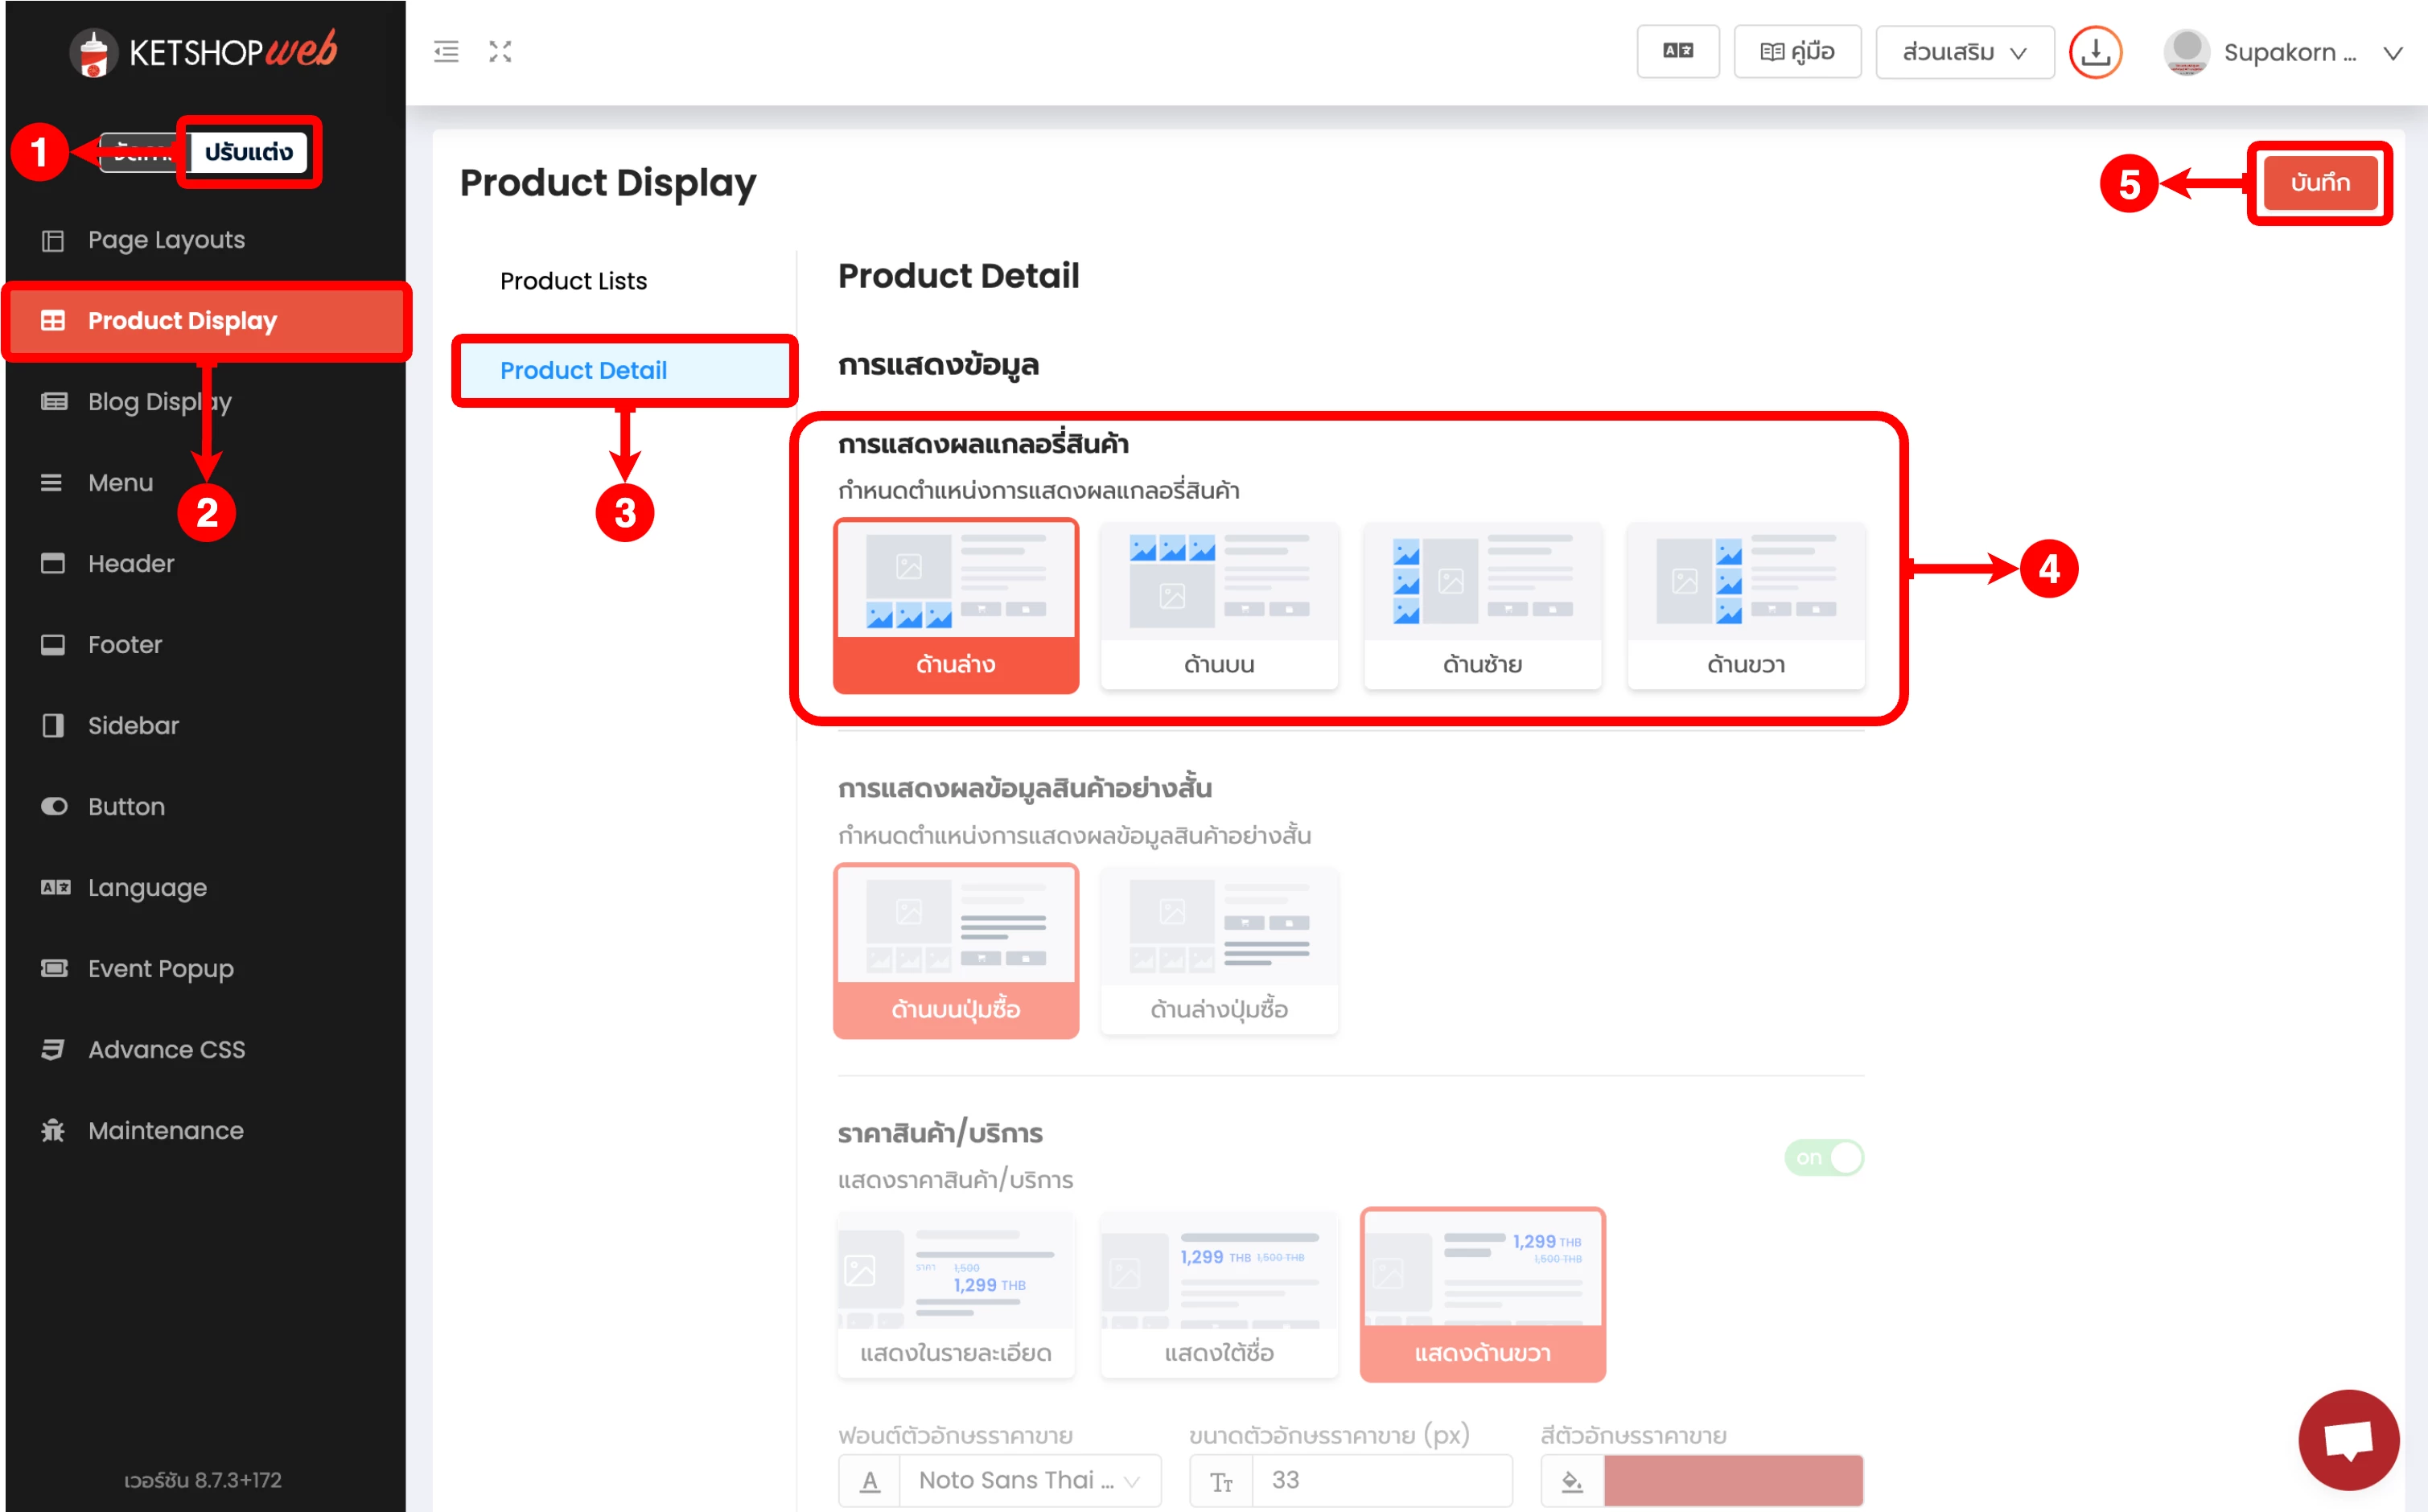Click the Advance CSS sidebar icon
This screenshot has width=2428, height=1512.
[x=53, y=1049]
